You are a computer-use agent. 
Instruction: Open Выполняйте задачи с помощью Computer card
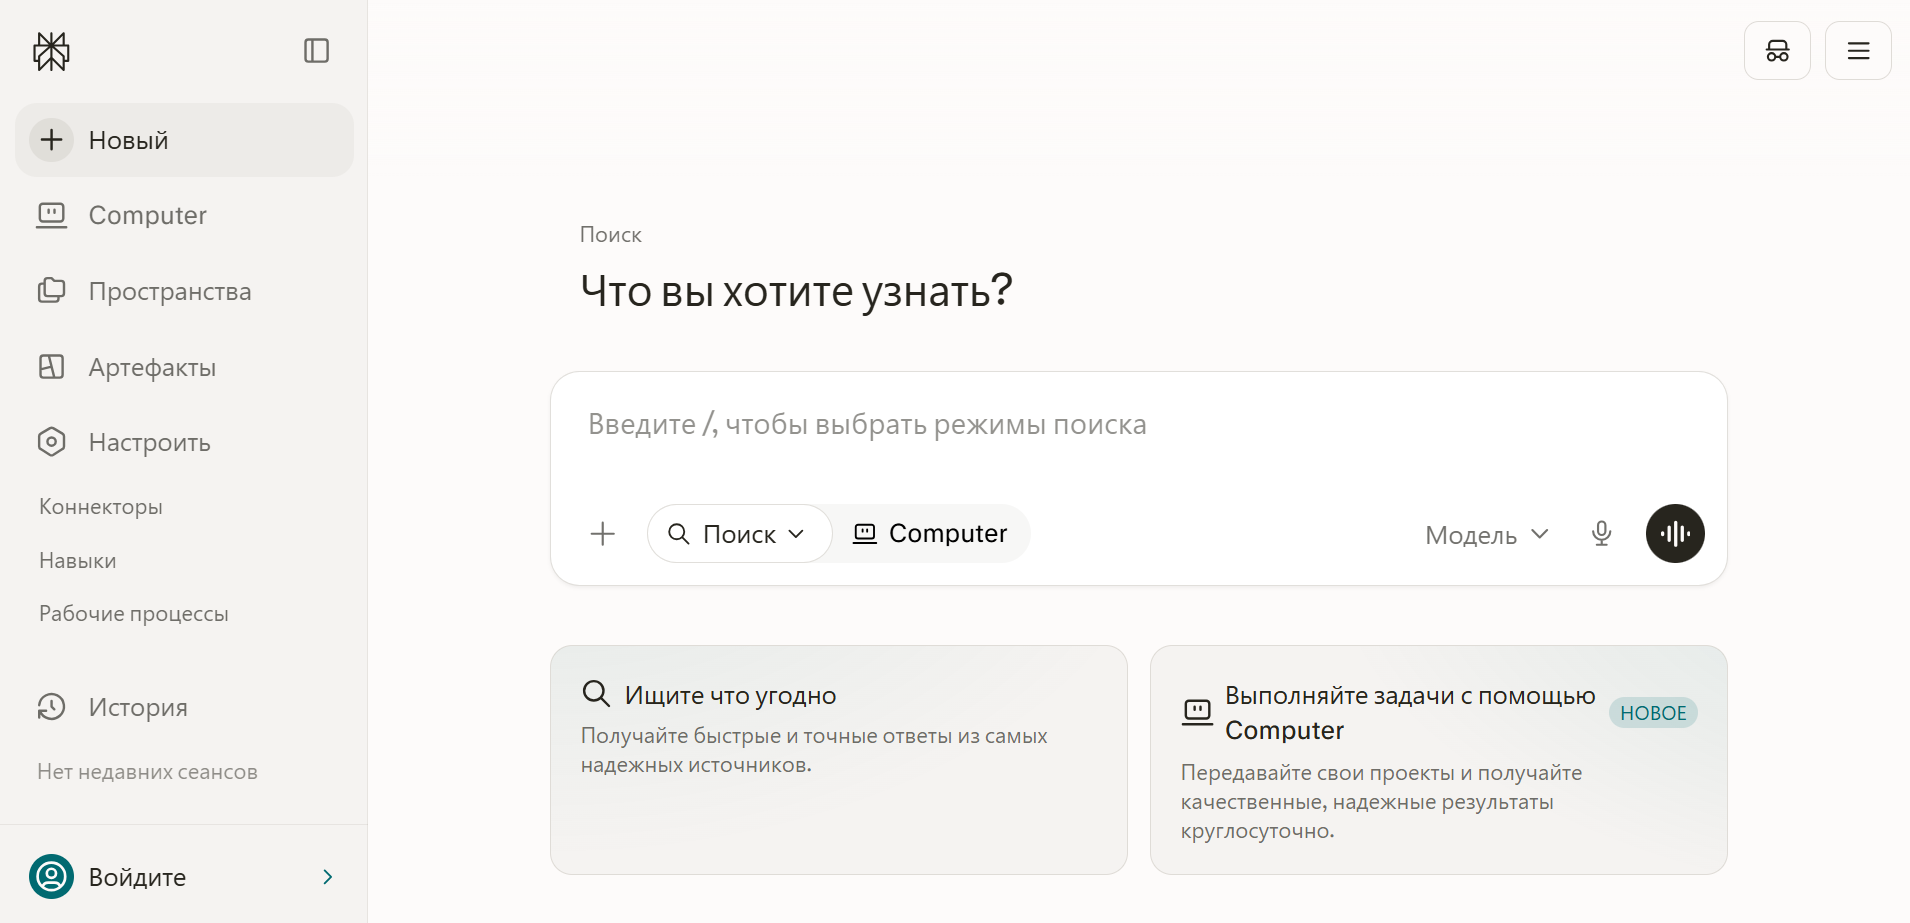pyautogui.click(x=1439, y=760)
